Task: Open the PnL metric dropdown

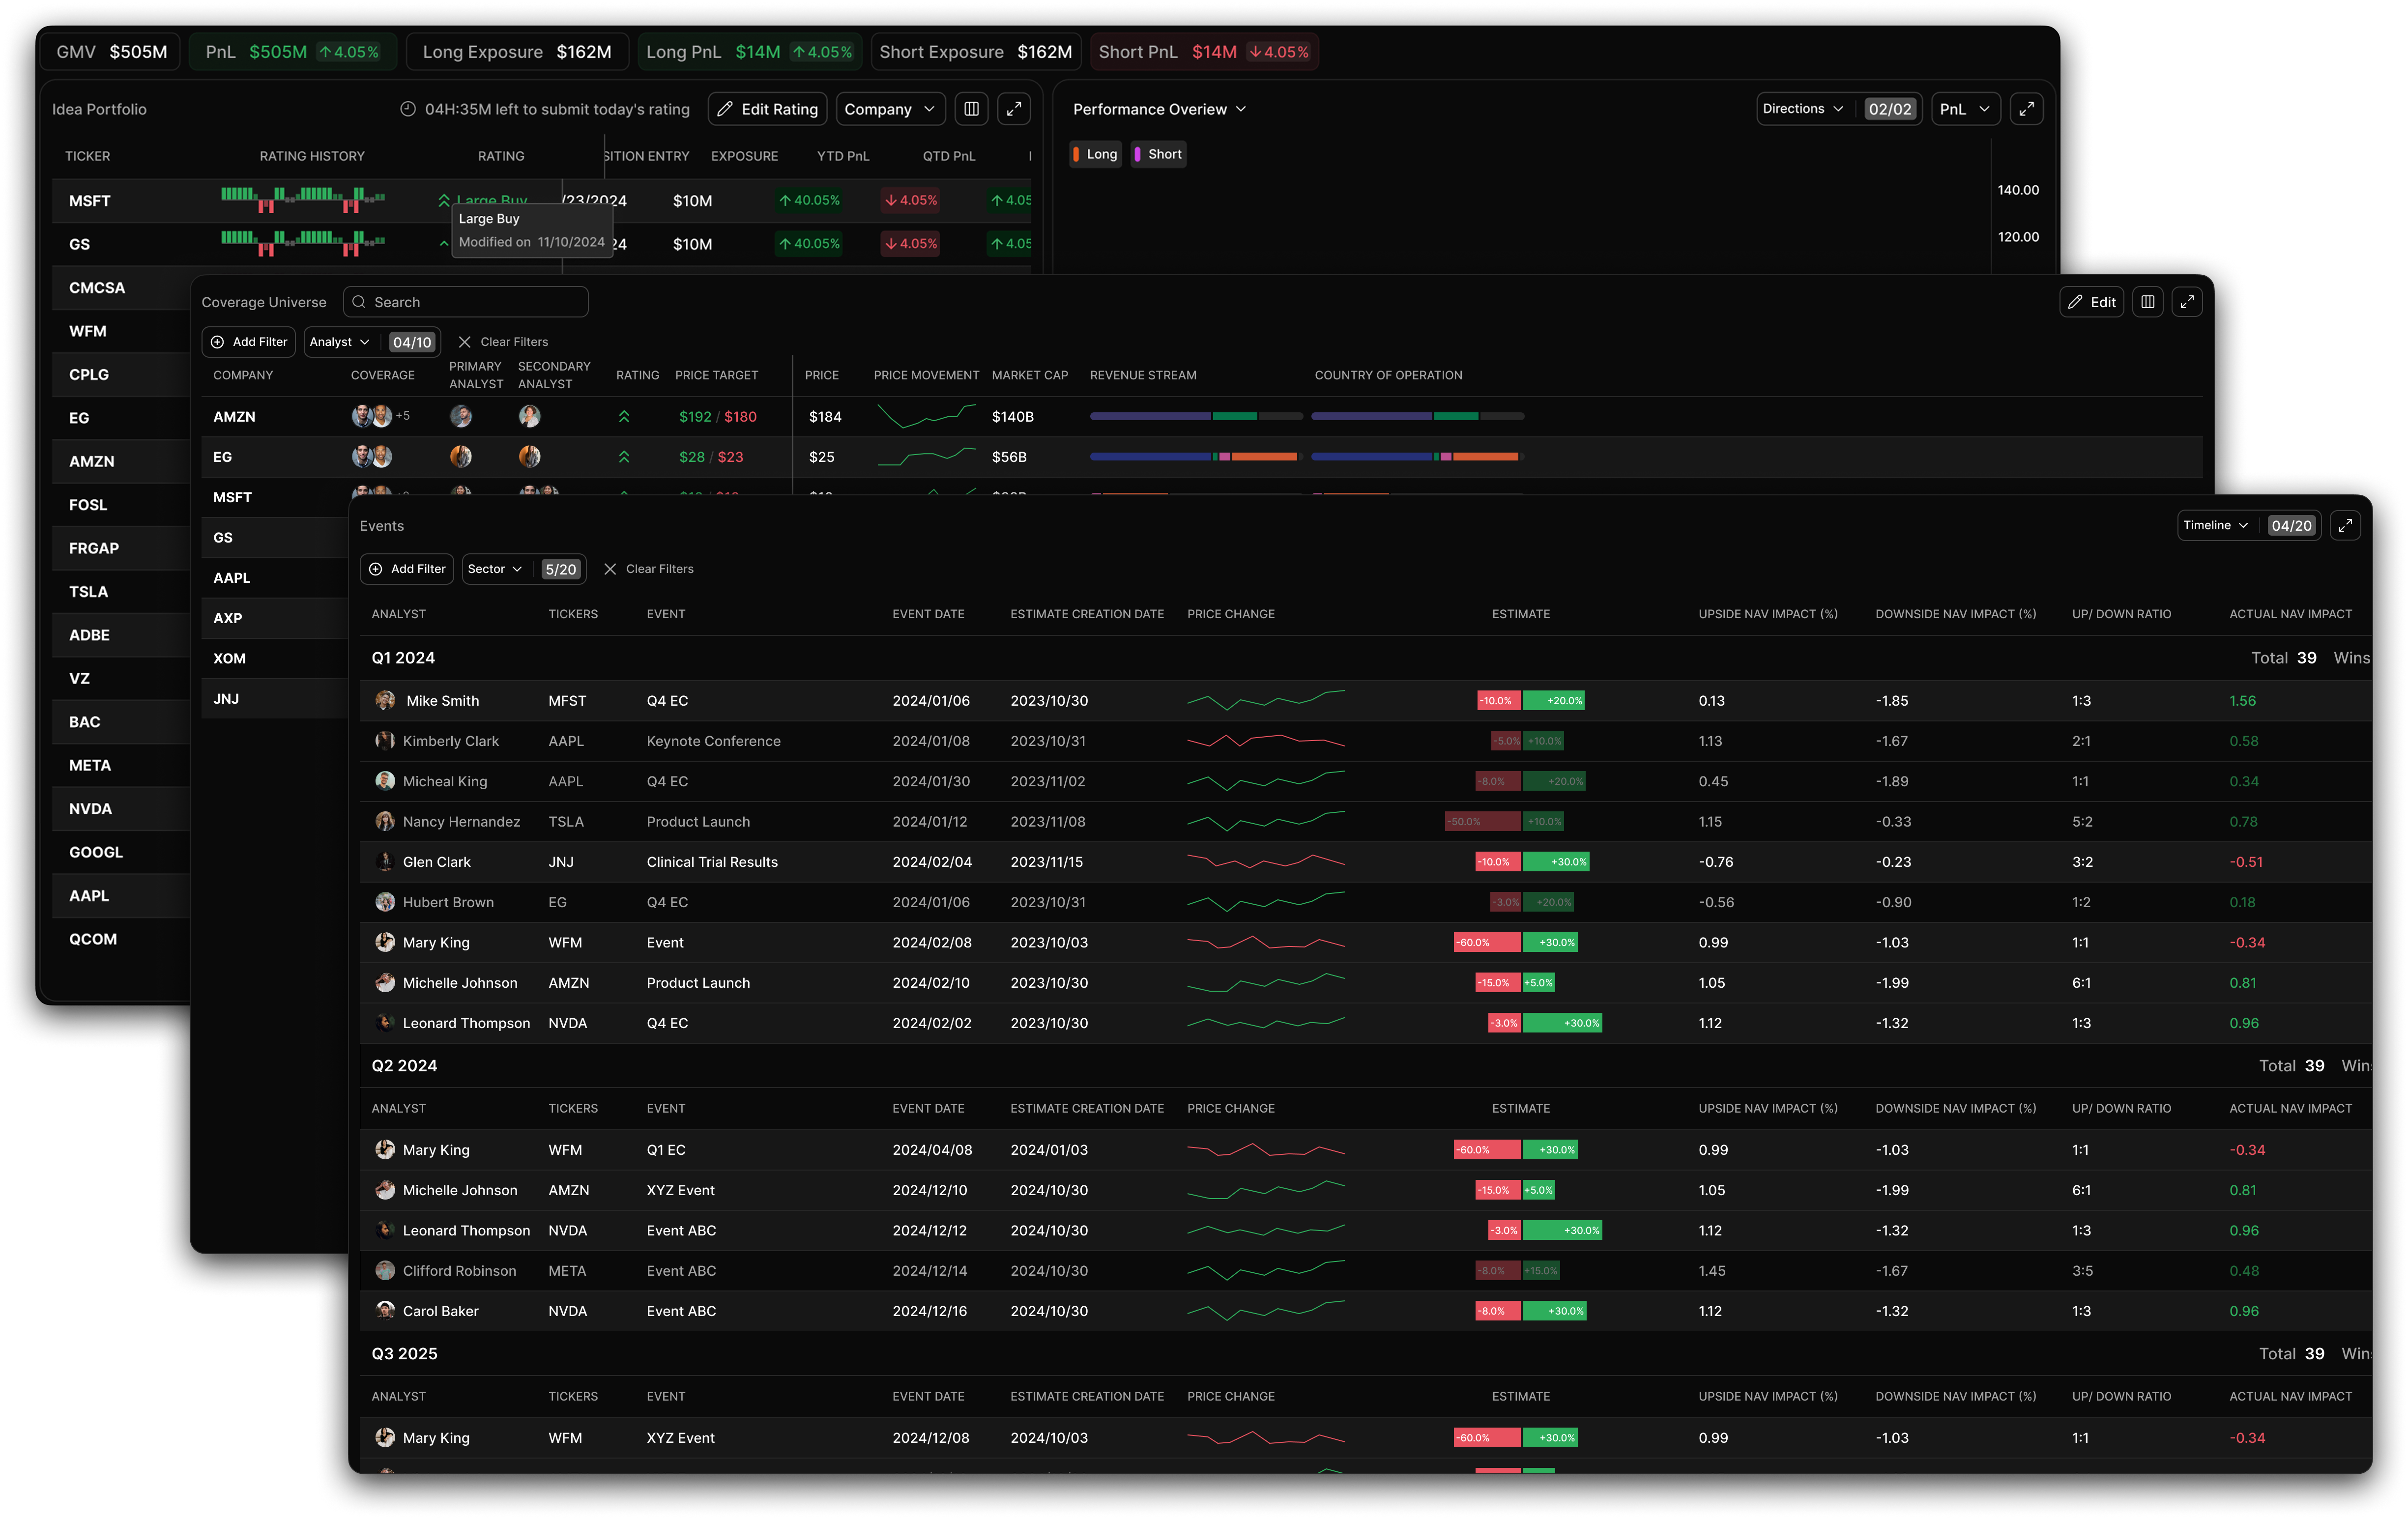Action: coord(1964,109)
